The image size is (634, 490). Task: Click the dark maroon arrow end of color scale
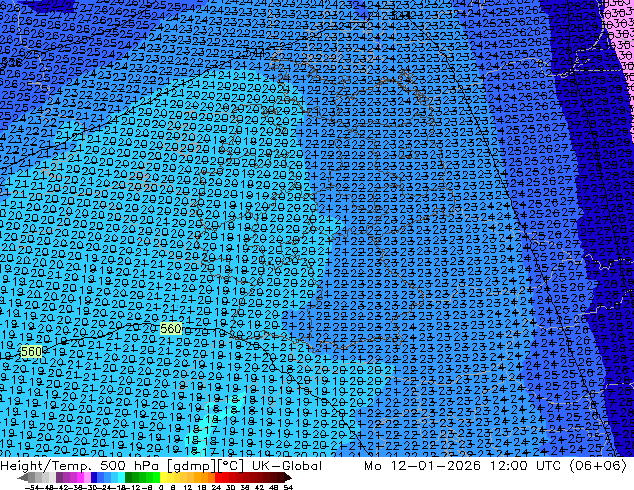[288, 478]
